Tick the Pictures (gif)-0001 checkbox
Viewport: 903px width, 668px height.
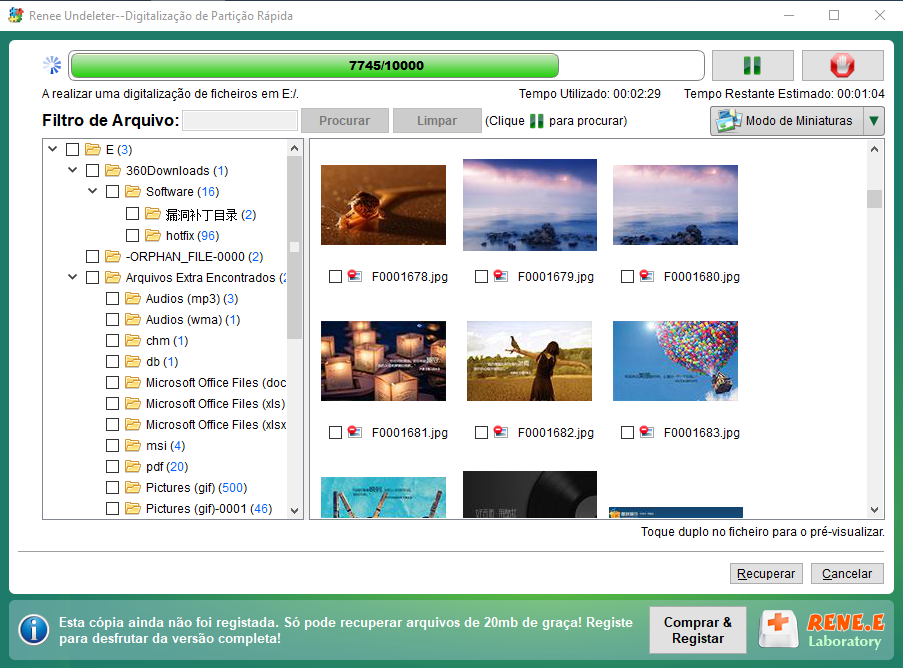tap(113, 508)
